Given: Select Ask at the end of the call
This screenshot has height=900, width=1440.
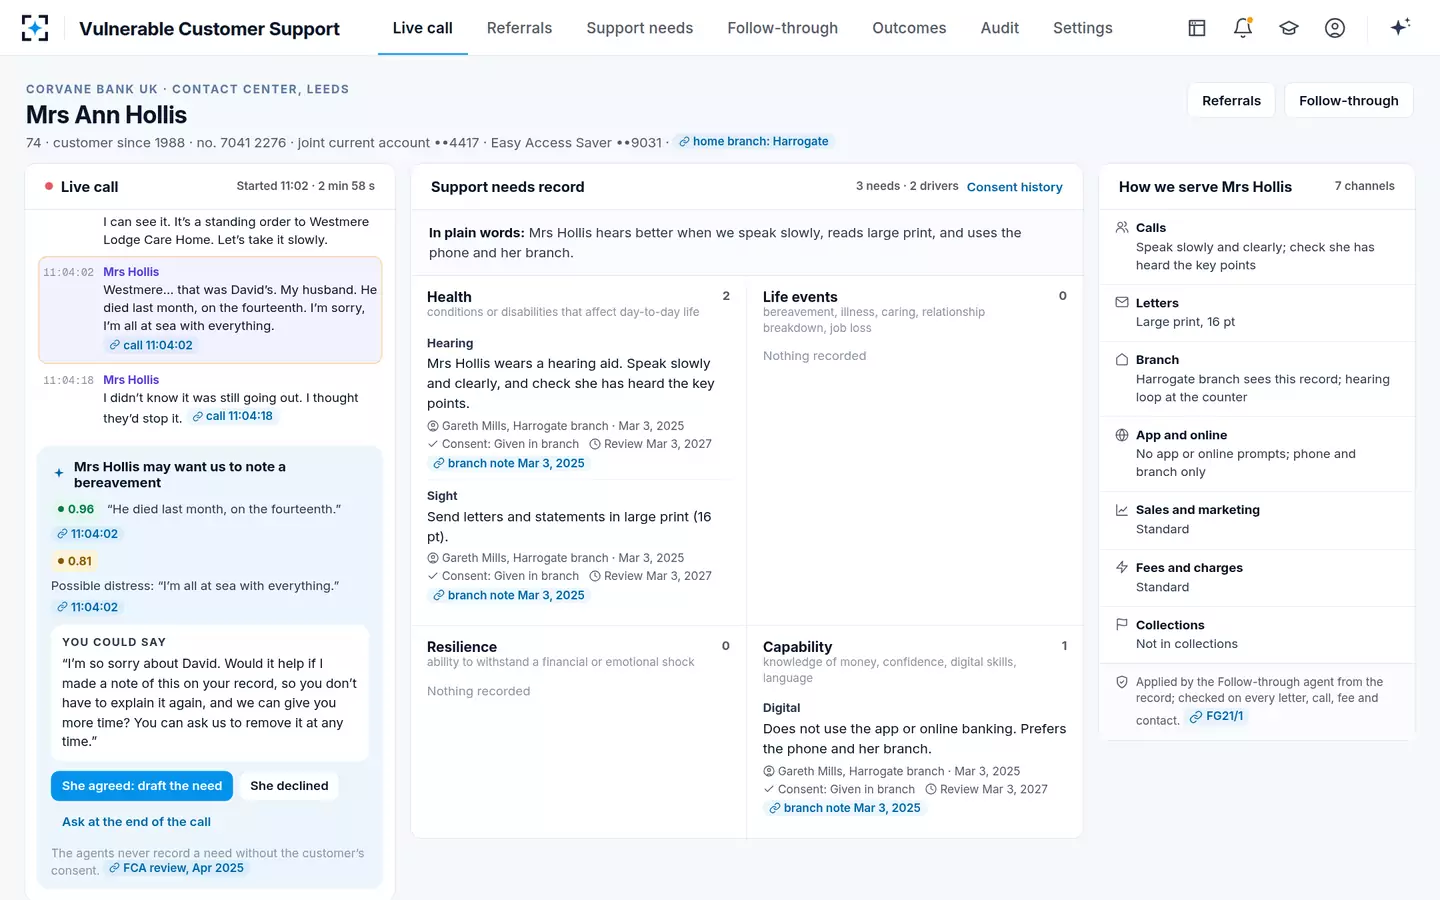Looking at the screenshot, I should click(136, 822).
